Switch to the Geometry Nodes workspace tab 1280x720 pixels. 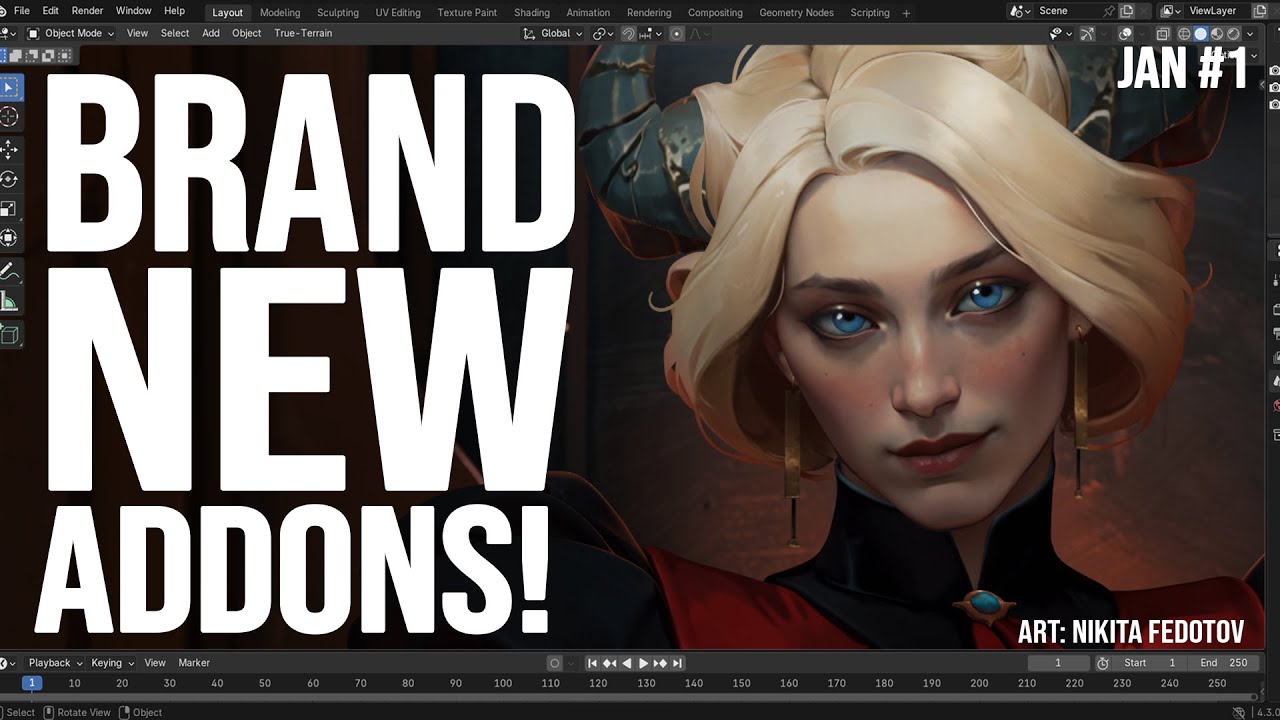[796, 13]
